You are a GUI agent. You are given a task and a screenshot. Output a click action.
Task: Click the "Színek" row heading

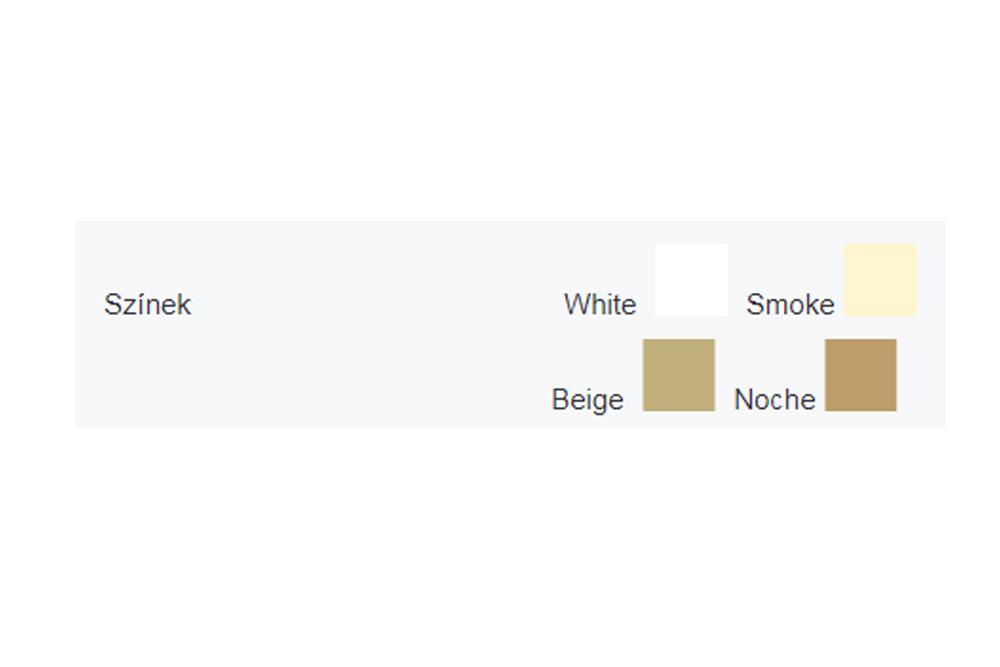pos(147,305)
